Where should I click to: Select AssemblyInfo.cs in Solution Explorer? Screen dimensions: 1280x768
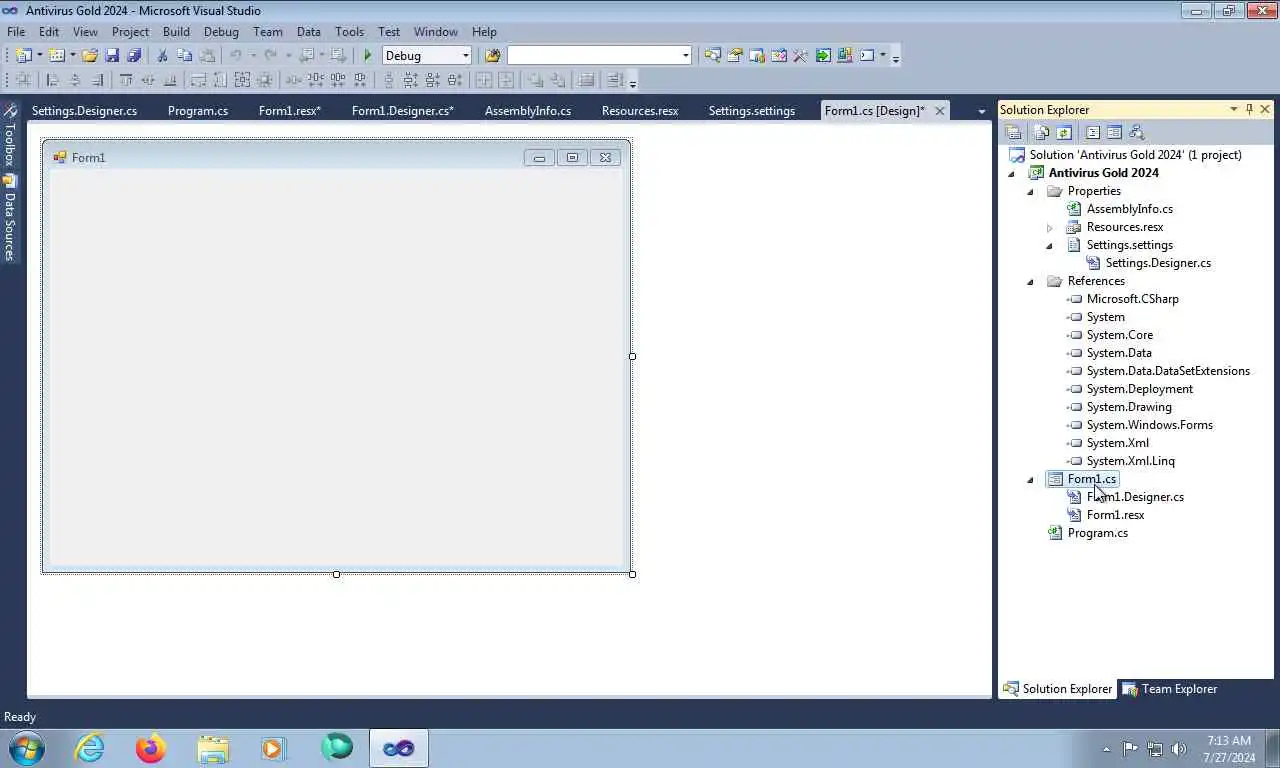tap(1129, 209)
